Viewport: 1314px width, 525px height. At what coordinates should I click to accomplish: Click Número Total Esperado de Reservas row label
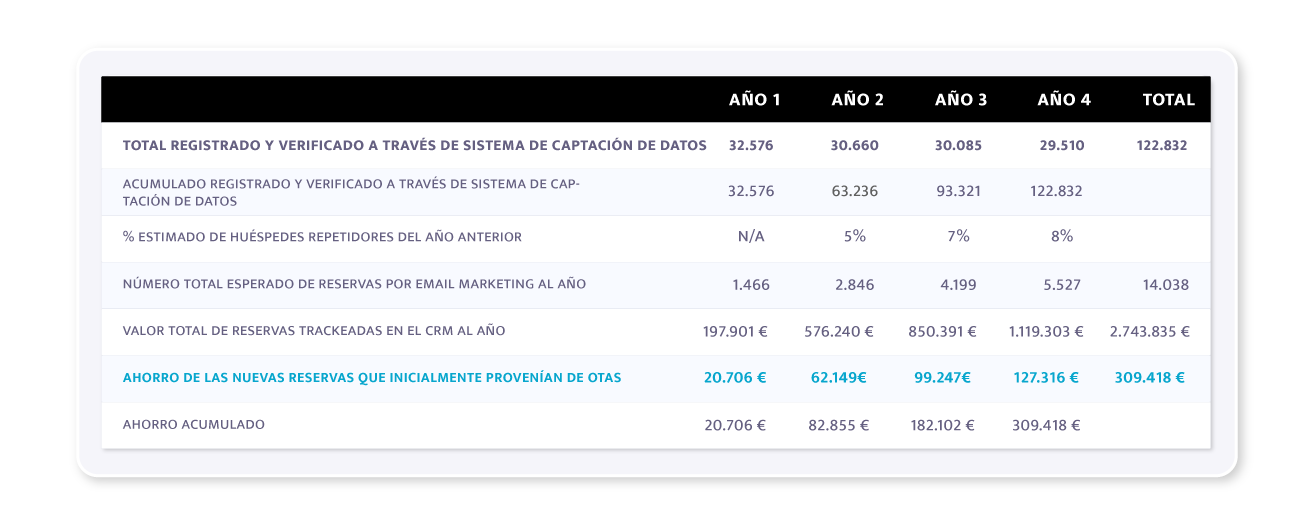click(354, 284)
